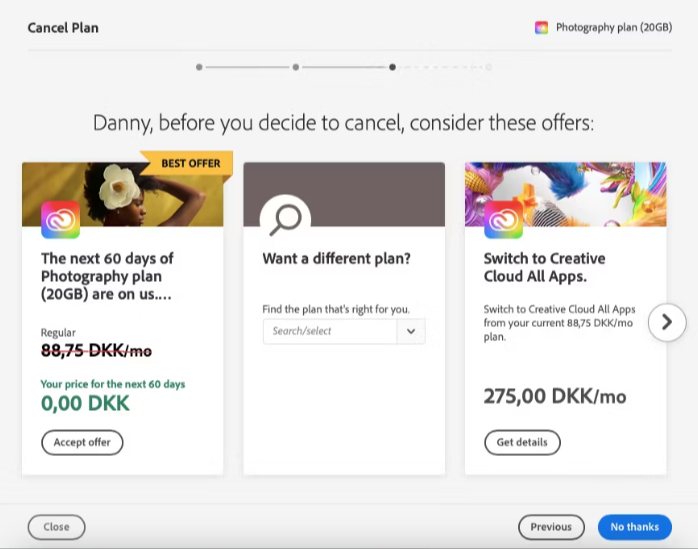Click the 275,00 DKK/mo price
The image size is (698, 549).
pos(555,396)
